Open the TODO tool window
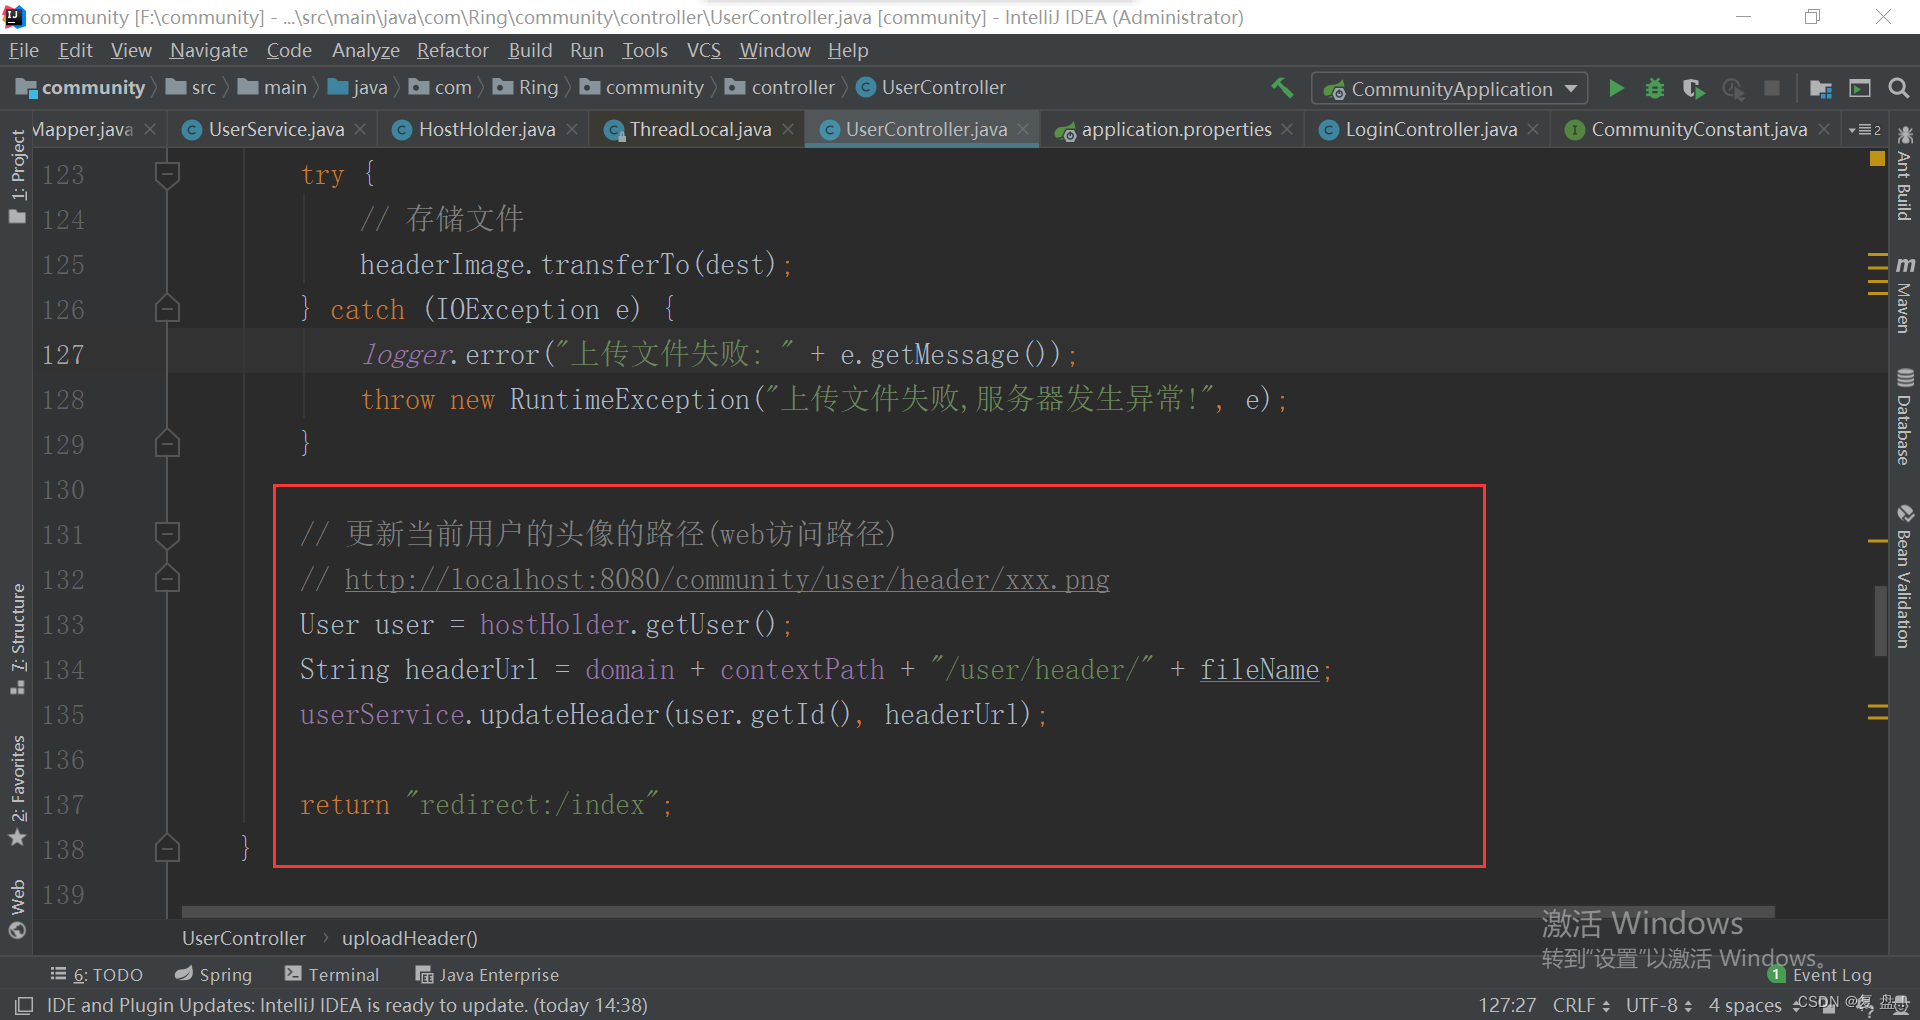The width and height of the screenshot is (1920, 1020). [x=97, y=974]
